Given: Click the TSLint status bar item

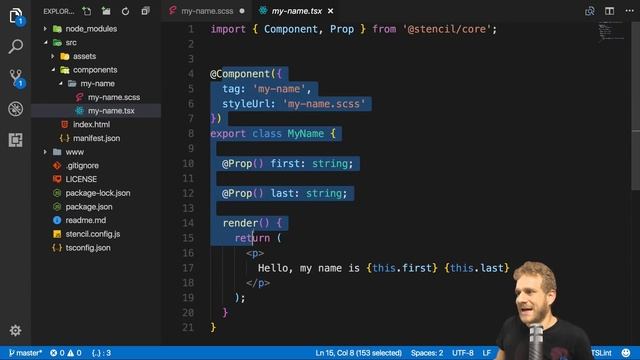Looking at the screenshot, I should 602,353.
